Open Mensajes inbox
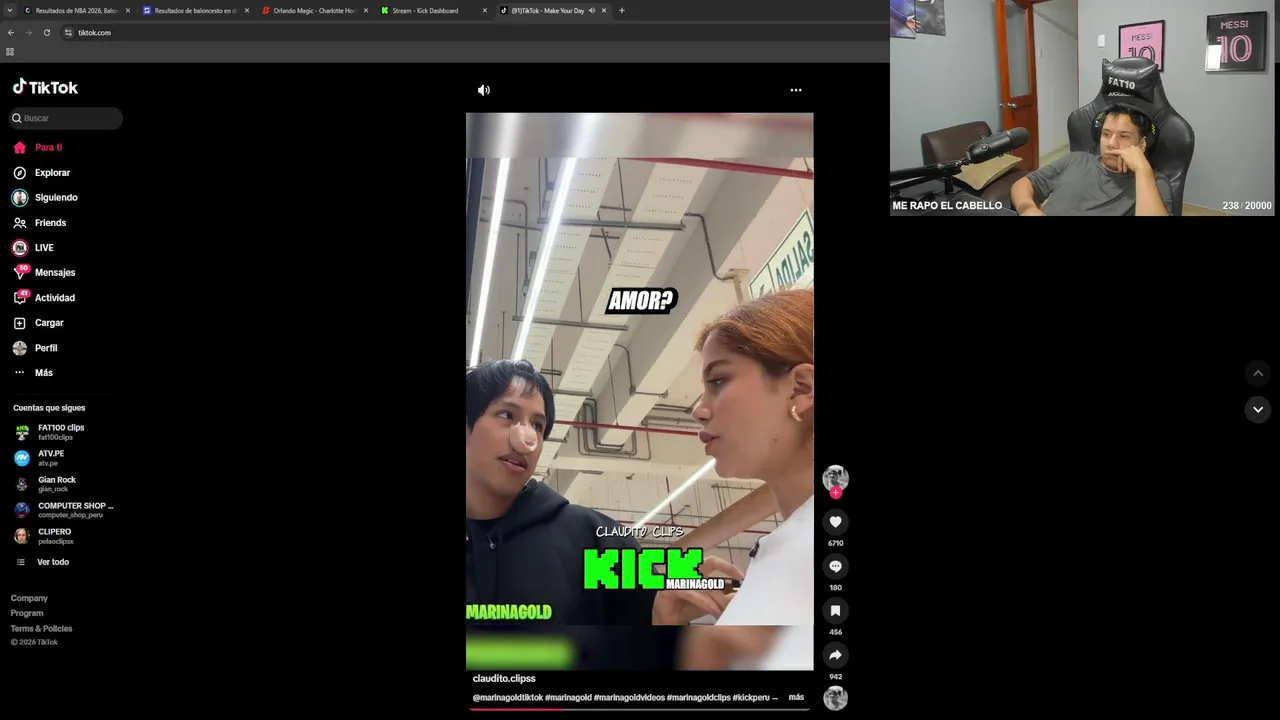This screenshot has height=720, width=1280. click(44, 272)
